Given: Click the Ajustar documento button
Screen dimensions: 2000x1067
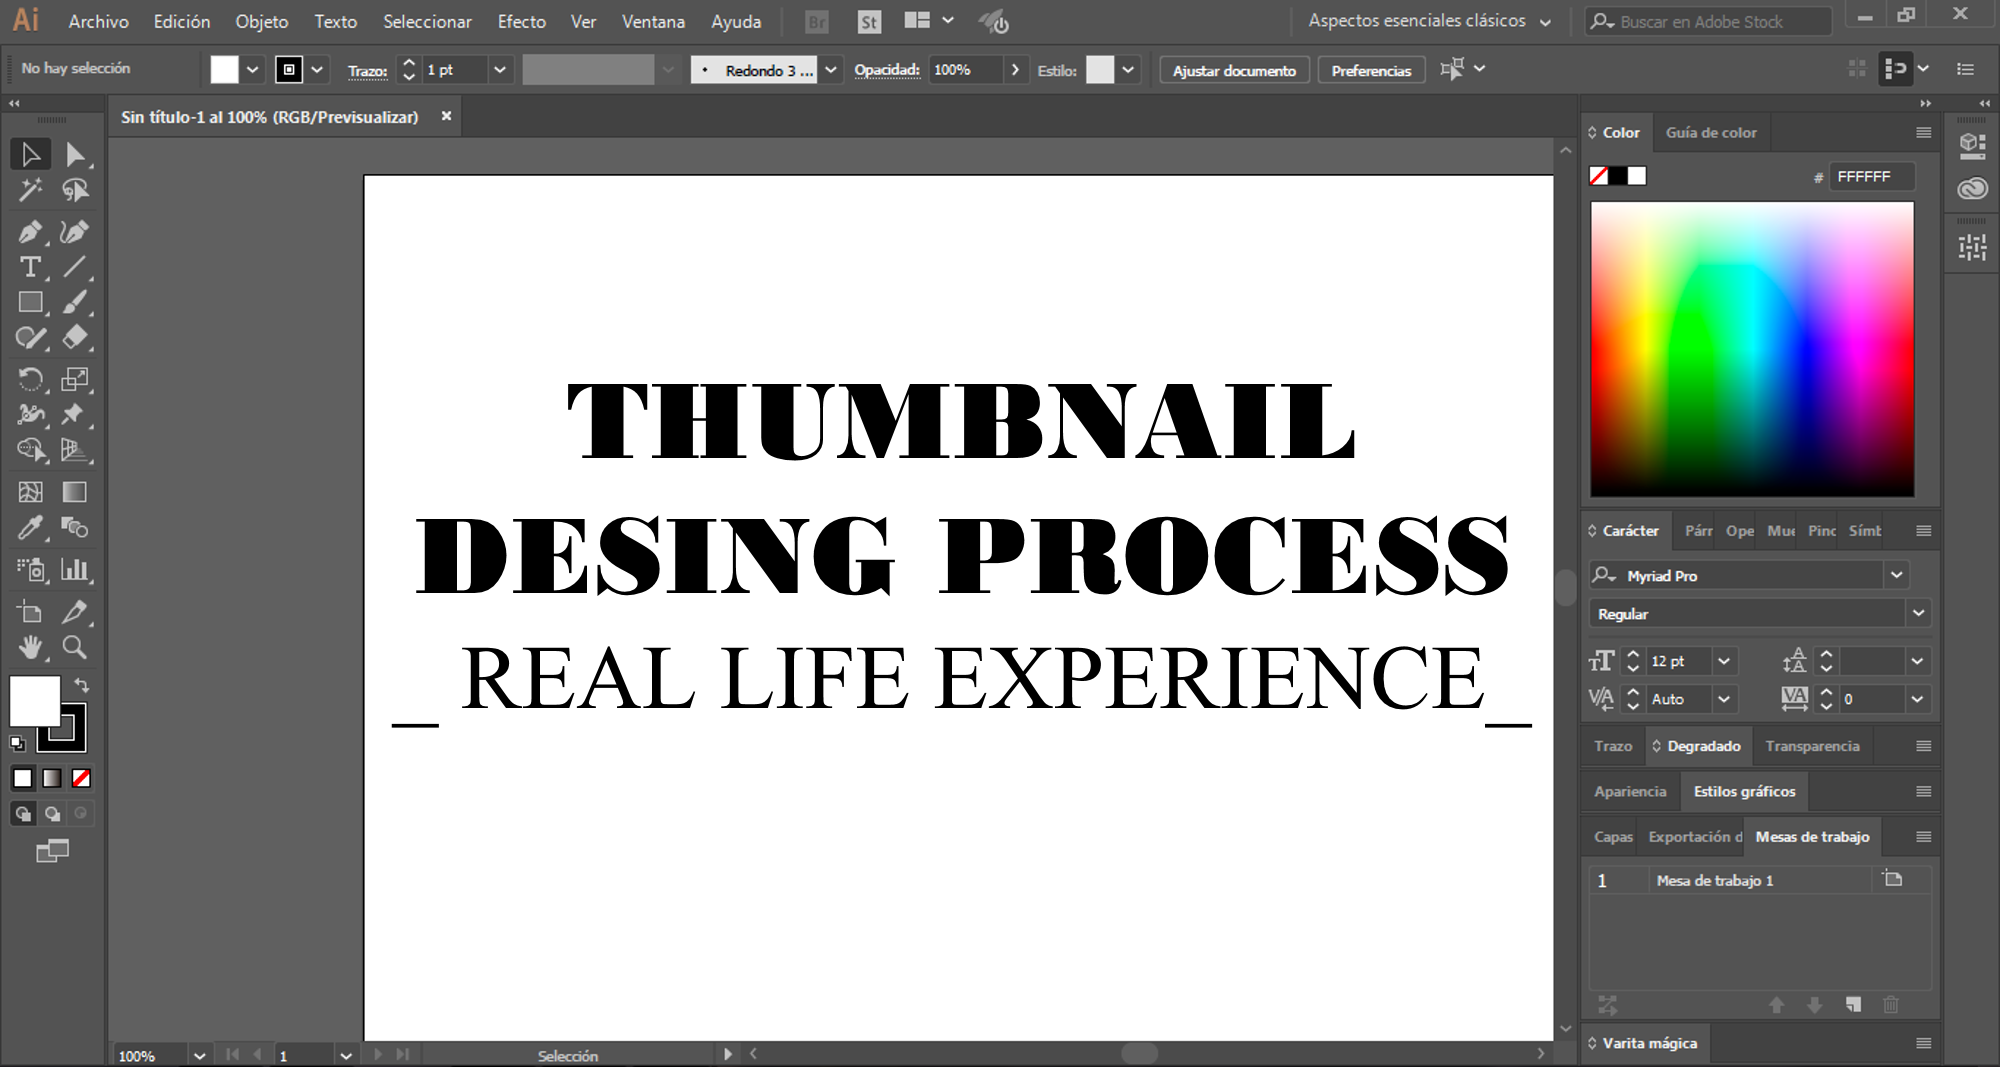Looking at the screenshot, I should (1234, 70).
